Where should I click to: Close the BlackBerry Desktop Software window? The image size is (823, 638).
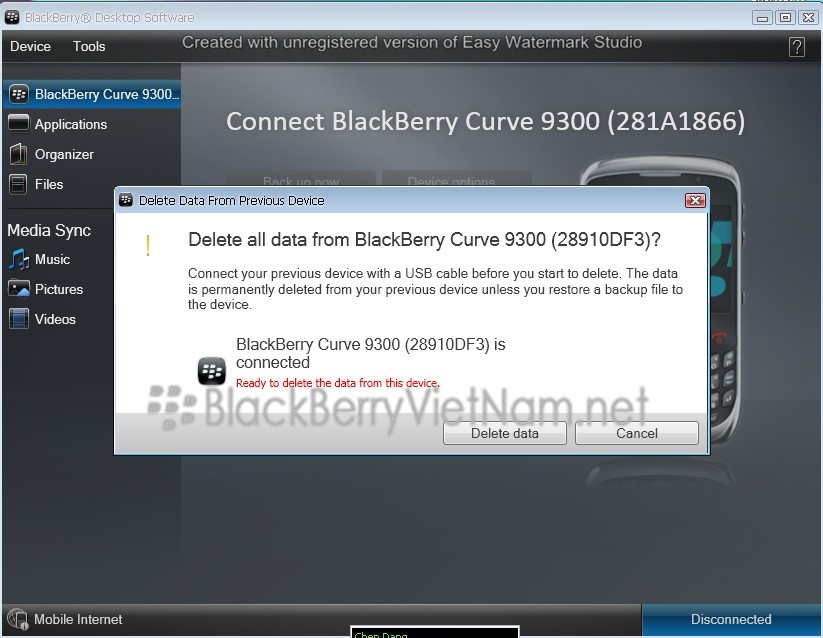(808, 18)
